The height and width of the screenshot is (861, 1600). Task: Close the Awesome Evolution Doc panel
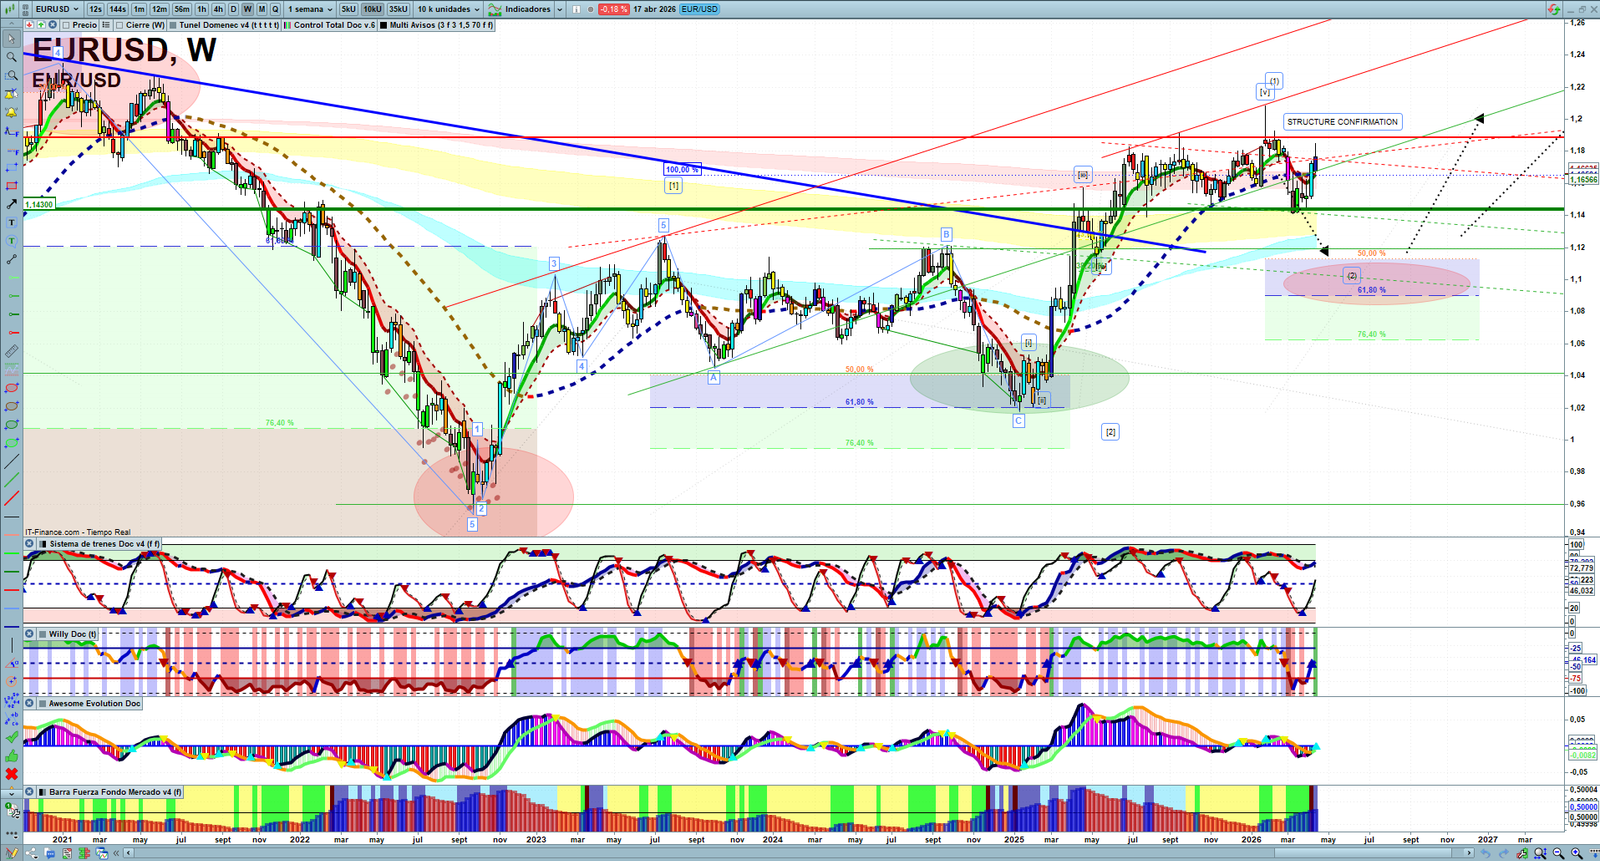(29, 704)
